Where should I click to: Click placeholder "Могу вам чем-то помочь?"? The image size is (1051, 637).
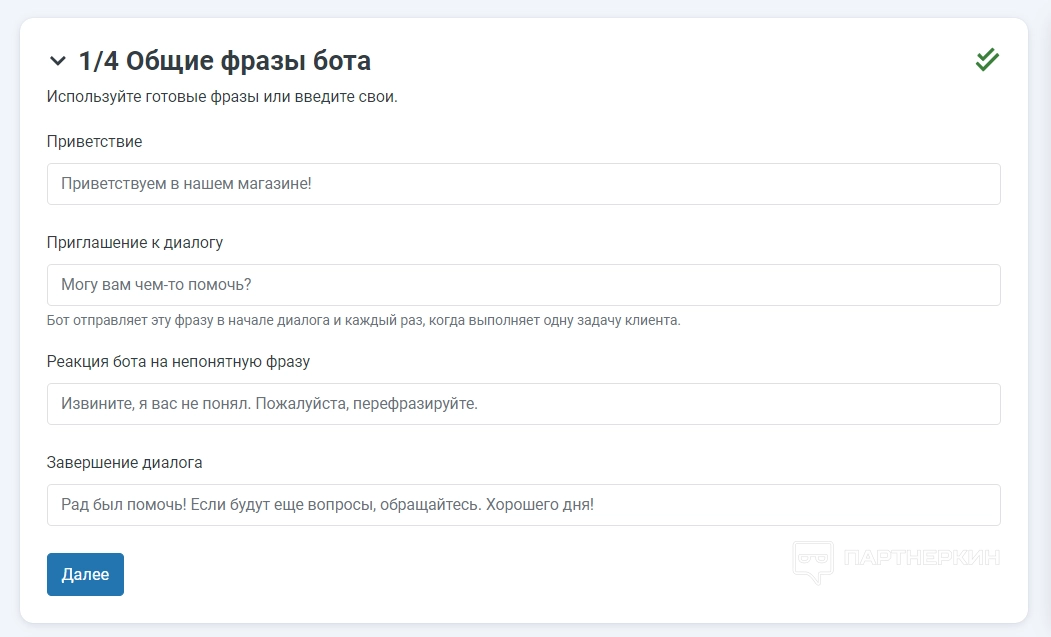pos(156,285)
